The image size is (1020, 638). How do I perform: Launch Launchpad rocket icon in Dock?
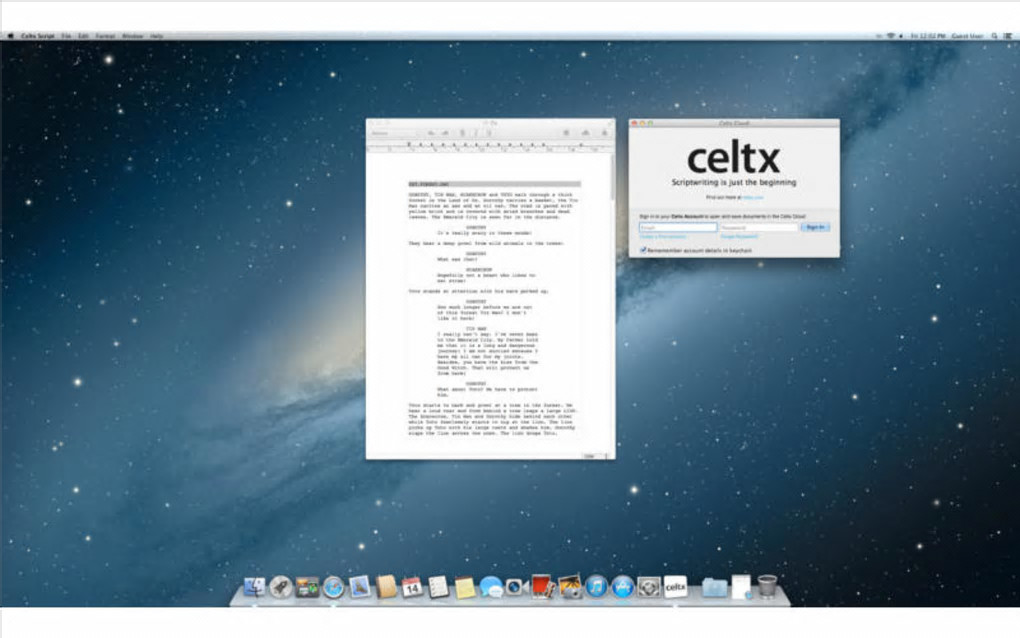(281, 587)
